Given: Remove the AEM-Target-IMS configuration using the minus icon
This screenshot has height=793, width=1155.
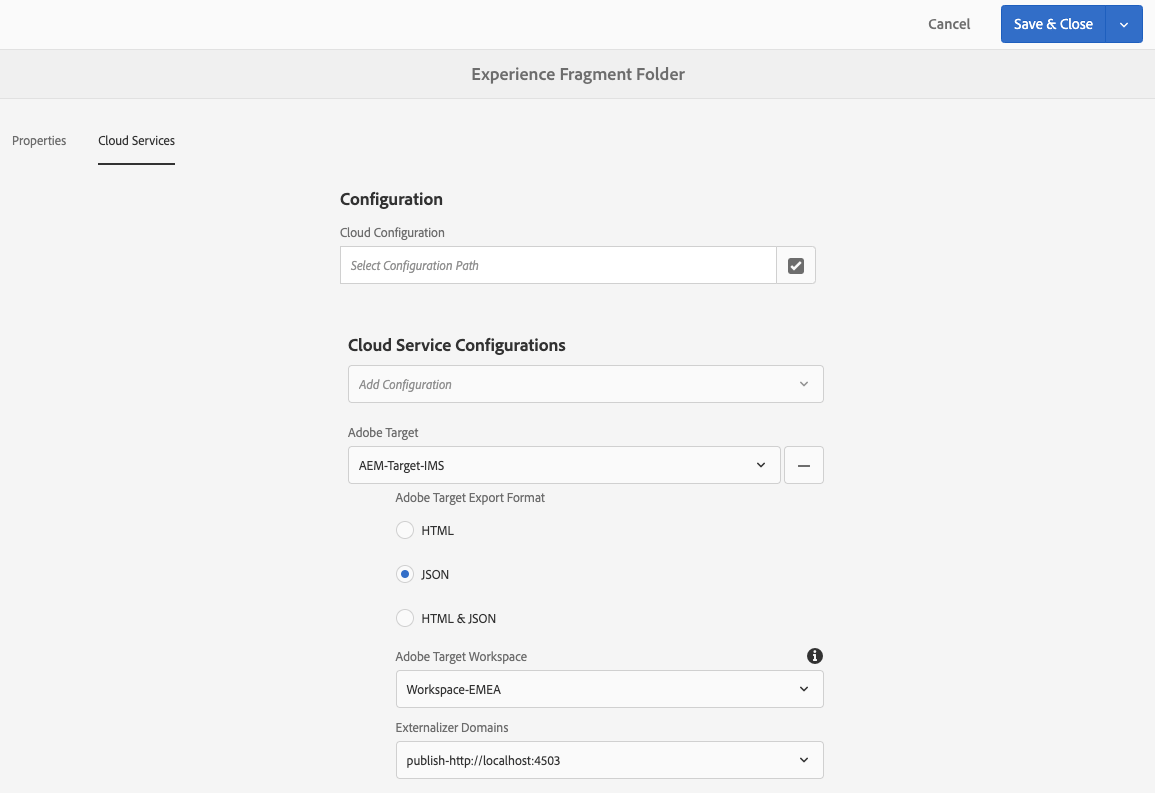Looking at the screenshot, I should click(803, 465).
